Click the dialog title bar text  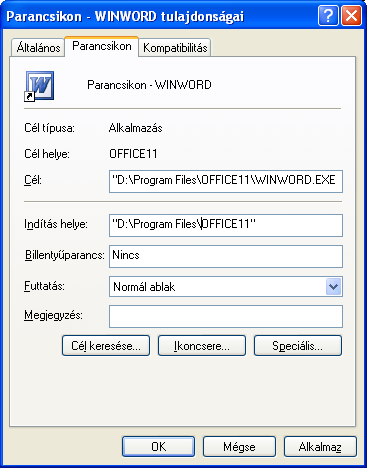click(x=125, y=16)
